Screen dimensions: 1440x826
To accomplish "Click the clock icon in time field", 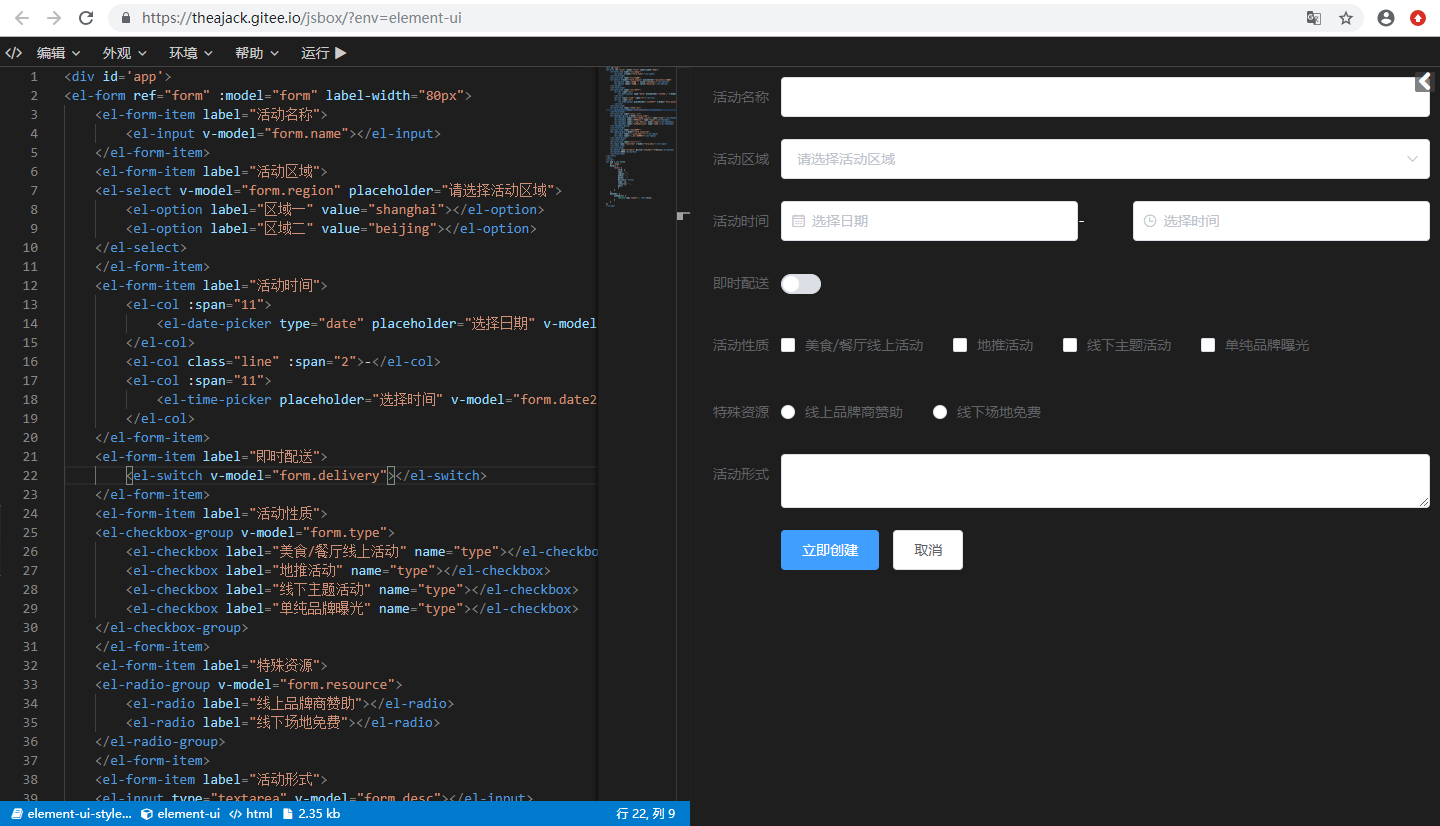I will [1150, 221].
